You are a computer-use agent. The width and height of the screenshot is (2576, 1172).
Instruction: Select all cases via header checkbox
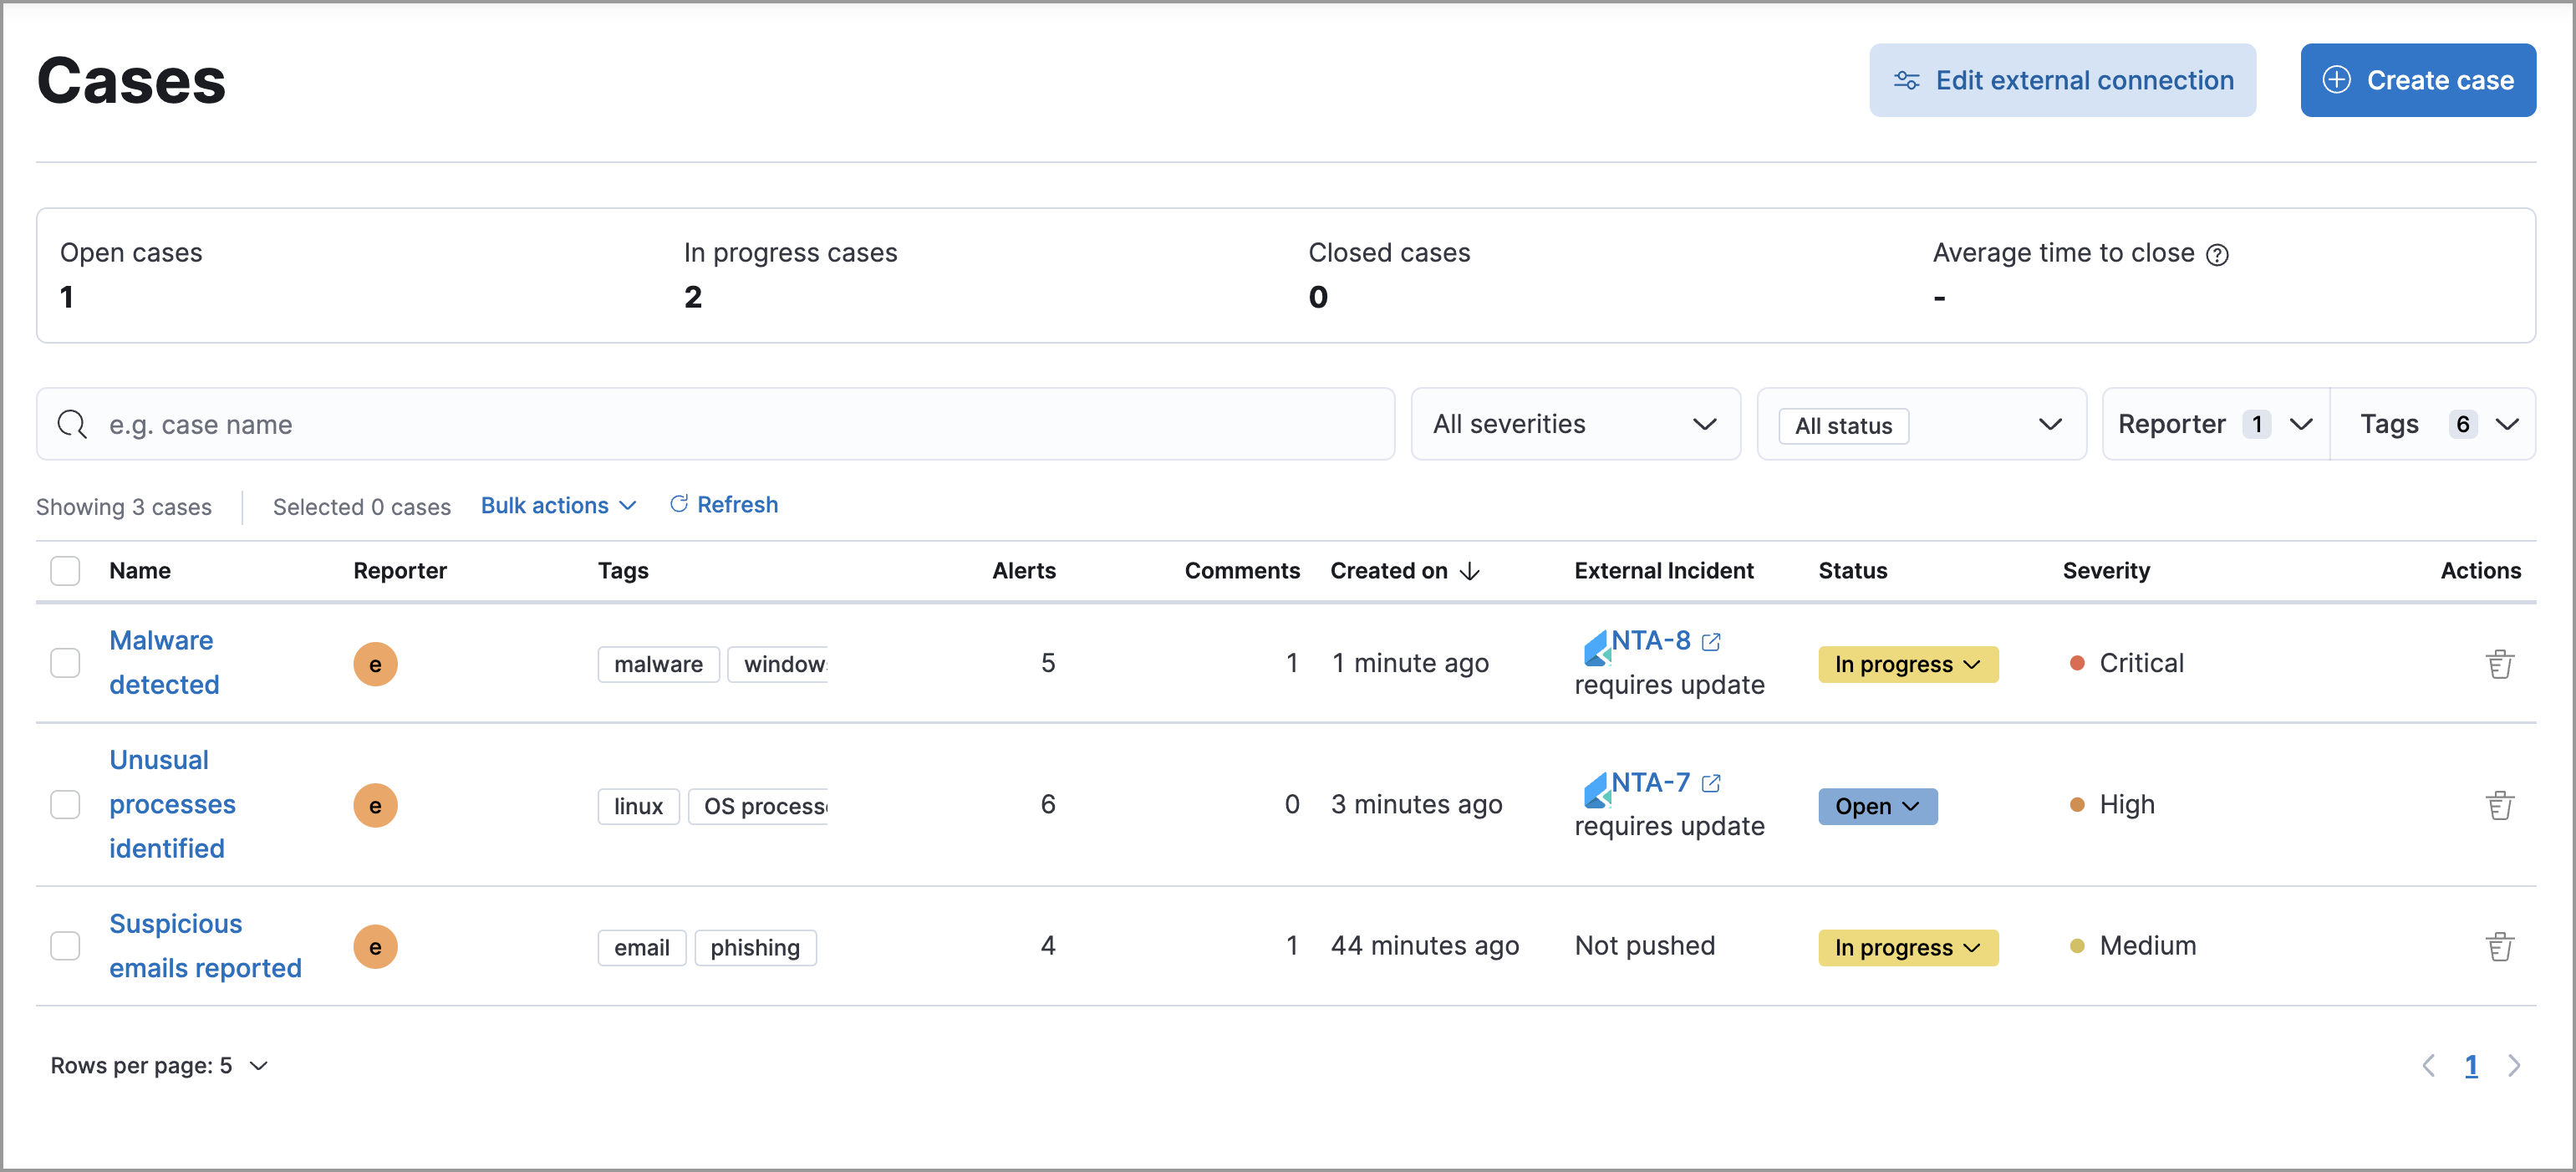tap(65, 570)
